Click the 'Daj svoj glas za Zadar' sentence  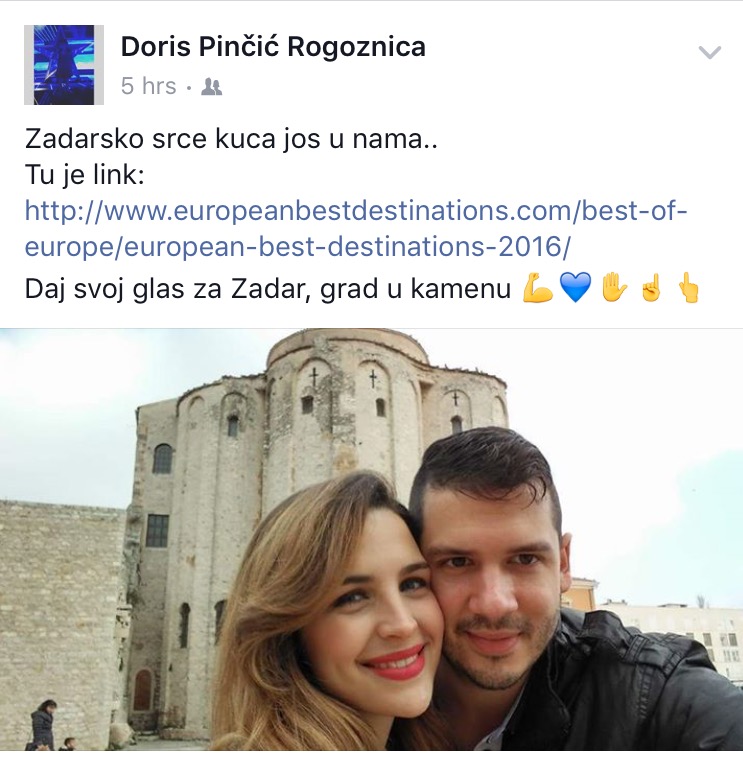(267, 290)
